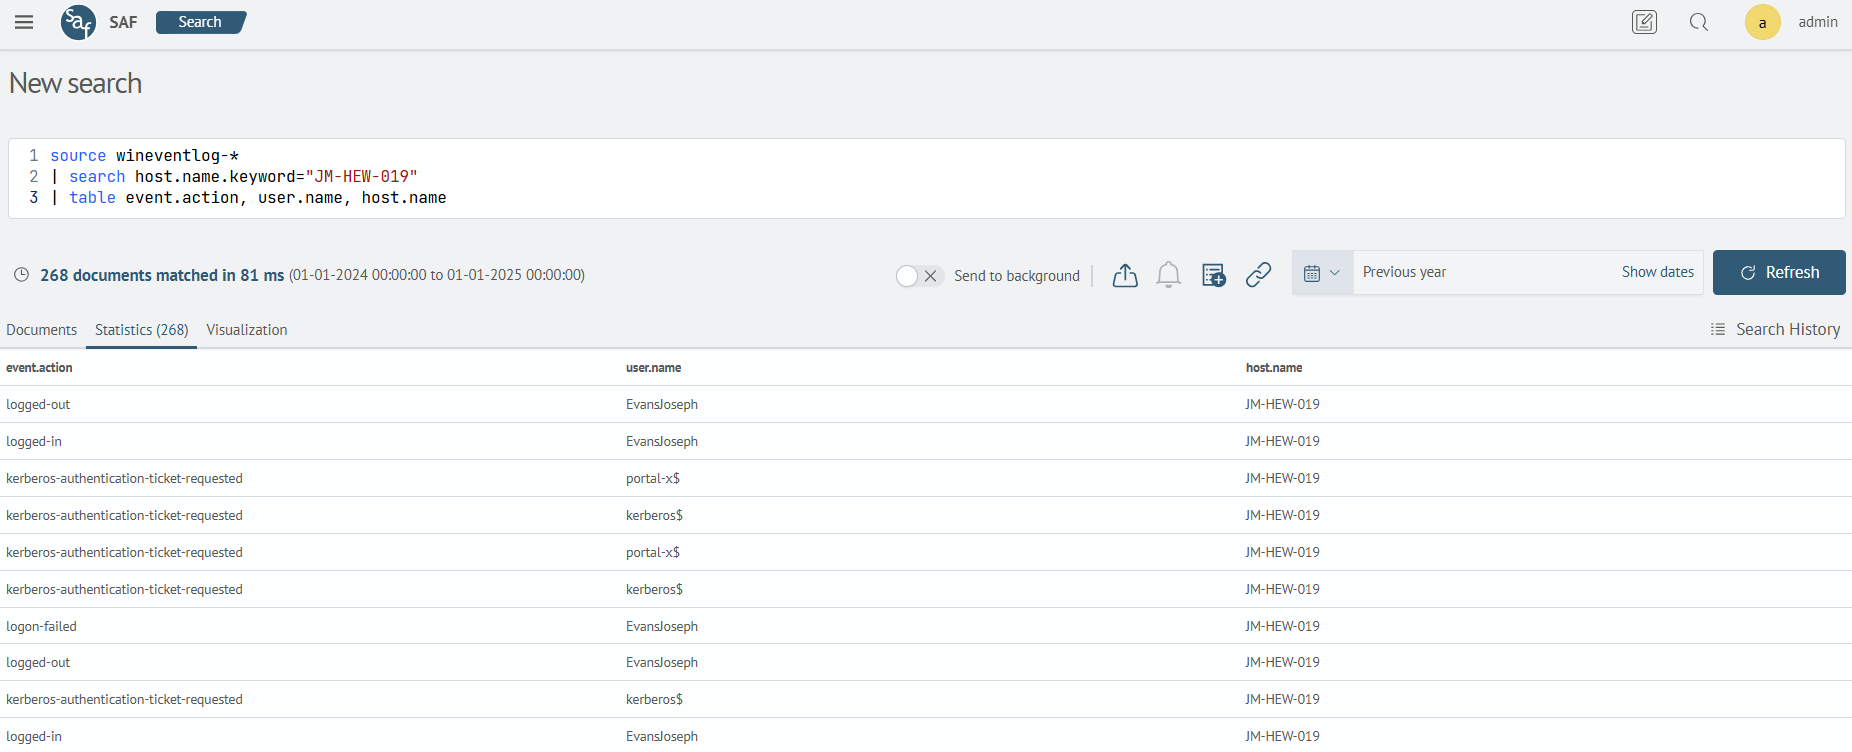Click the SAF title text

coord(123,22)
